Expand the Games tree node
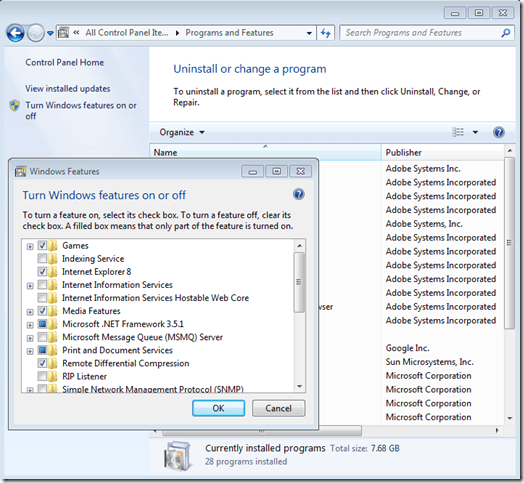Viewport: 524px width, 483px height. [30, 247]
